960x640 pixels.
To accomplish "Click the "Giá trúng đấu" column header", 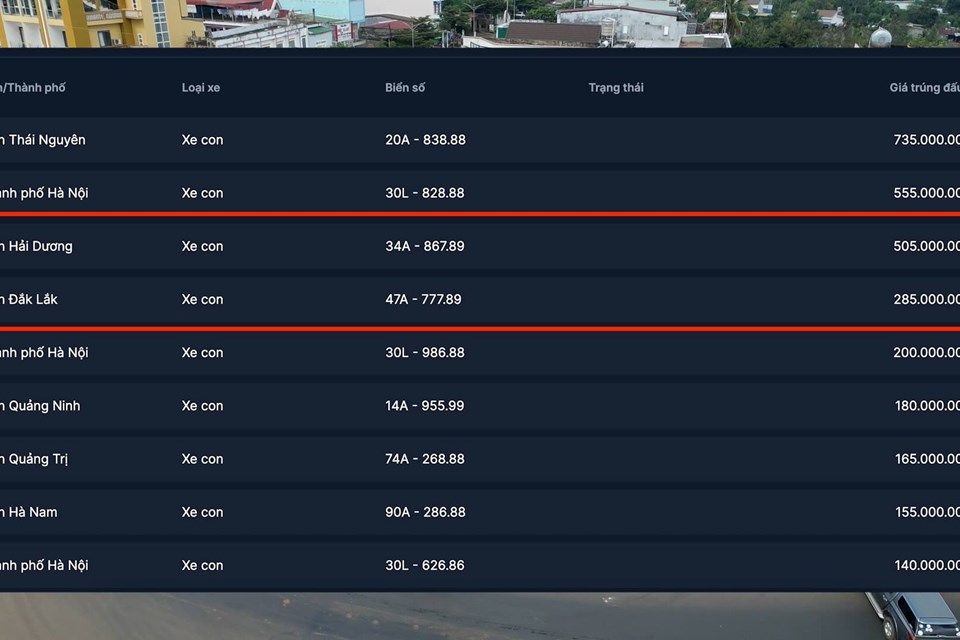I will tap(924, 88).
